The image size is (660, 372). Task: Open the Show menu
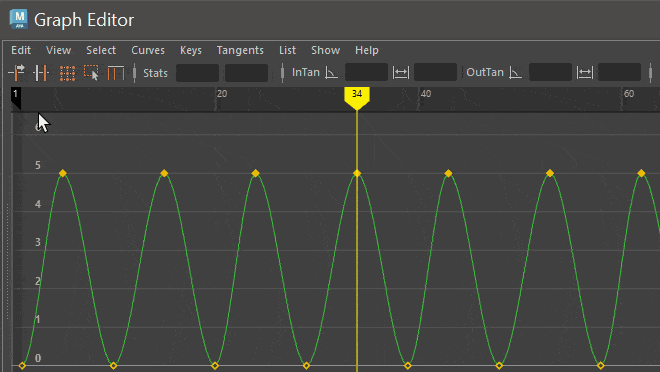pos(325,50)
